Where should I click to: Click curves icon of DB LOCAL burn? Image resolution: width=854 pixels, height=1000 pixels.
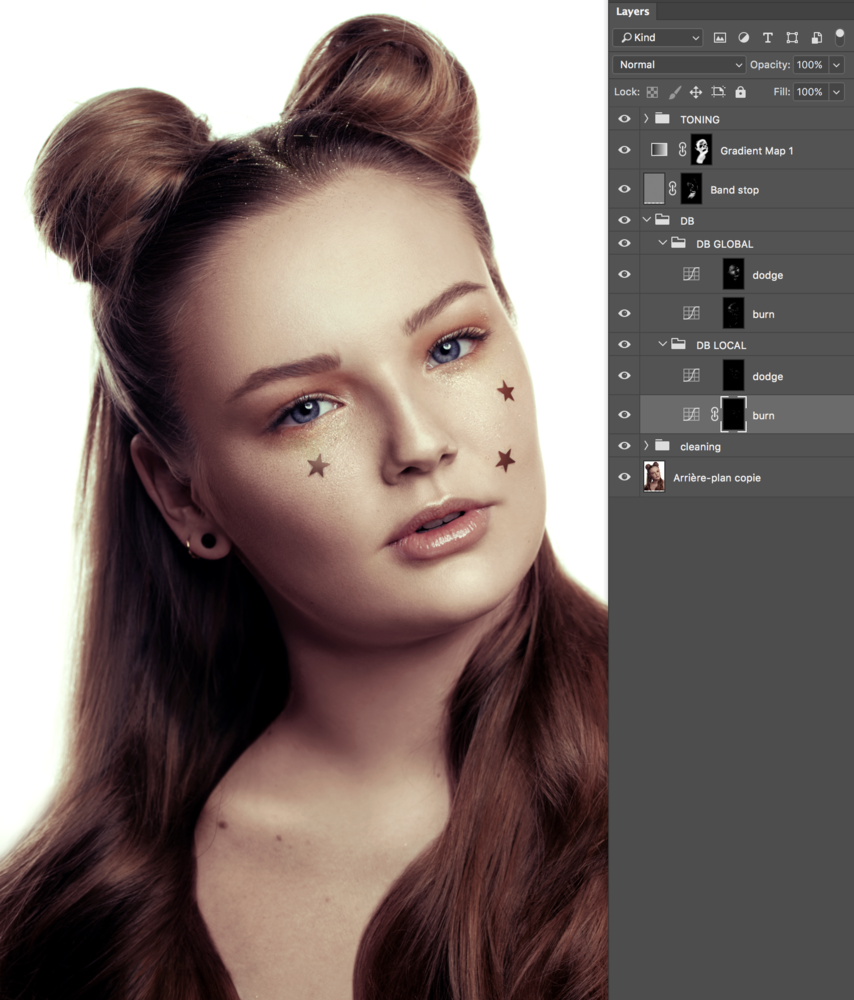tap(691, 415)
